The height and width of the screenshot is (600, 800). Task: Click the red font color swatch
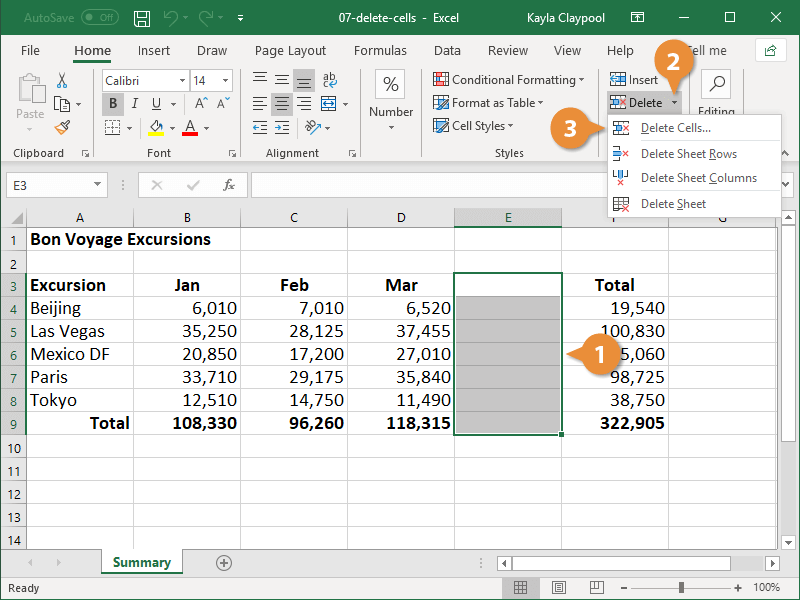190,128
